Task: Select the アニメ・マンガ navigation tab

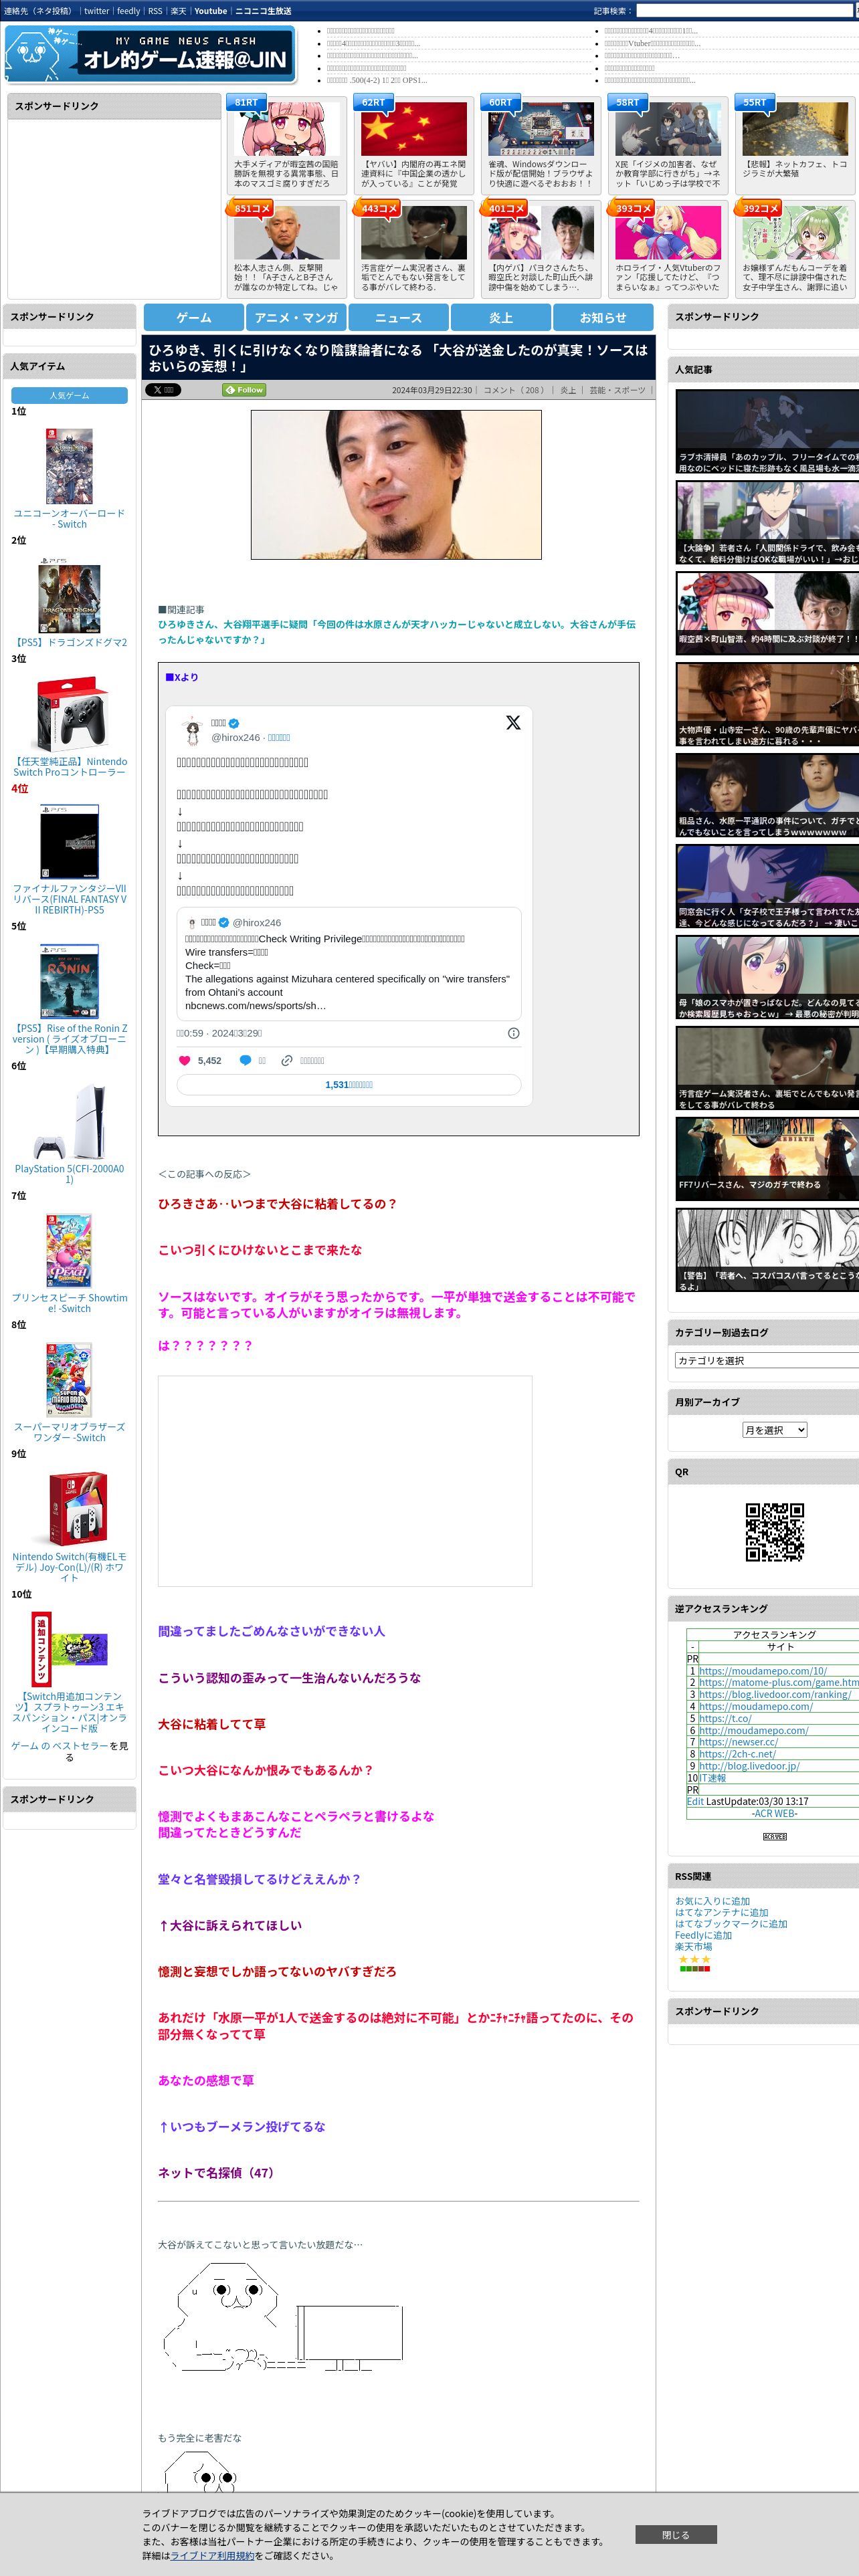Action: click(296, 317)
